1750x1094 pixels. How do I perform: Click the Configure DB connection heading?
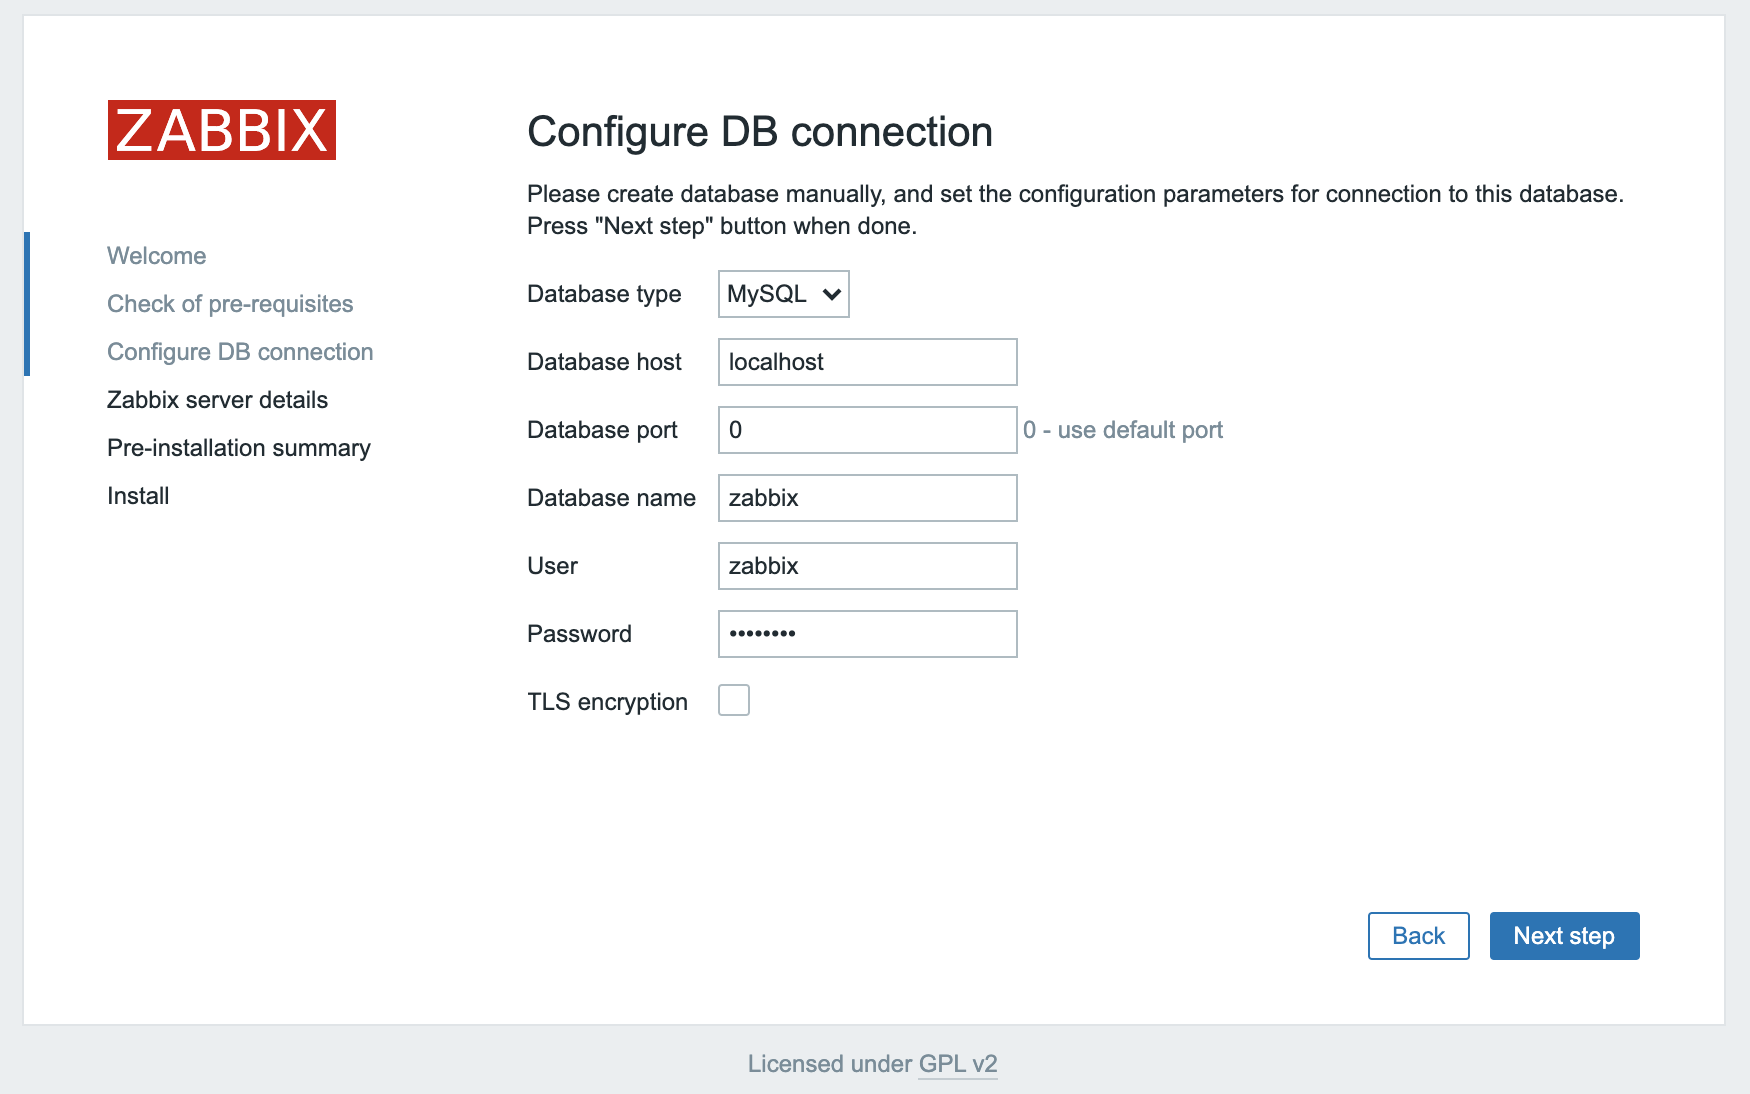759,132
